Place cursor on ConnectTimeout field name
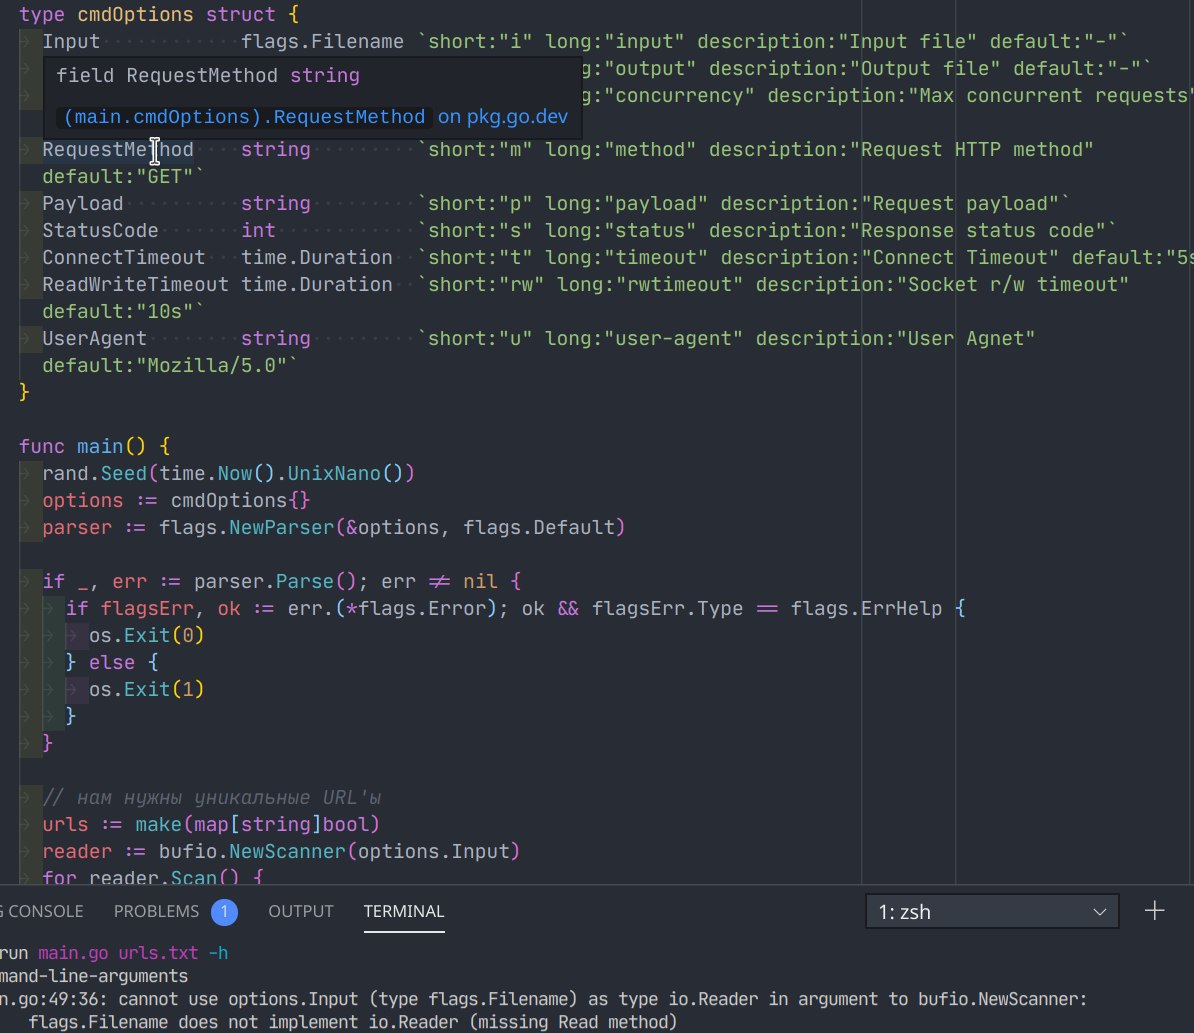The image size is (1194, 1033). [123, 257]
